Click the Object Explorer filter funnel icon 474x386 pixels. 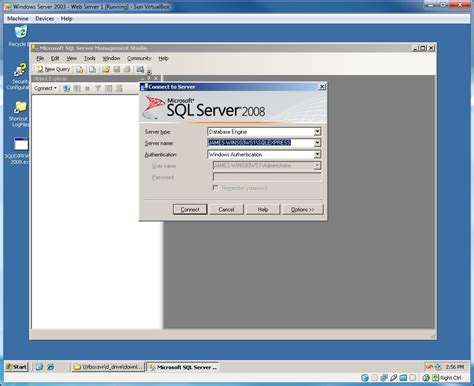98,88
